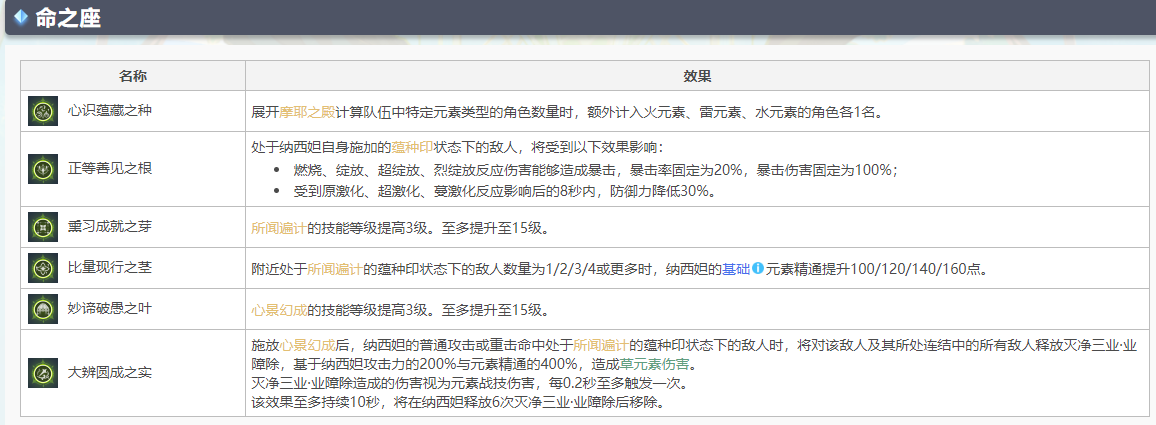Click 心景幻成 link in 大辨圆成之实 row

(307, 345)
